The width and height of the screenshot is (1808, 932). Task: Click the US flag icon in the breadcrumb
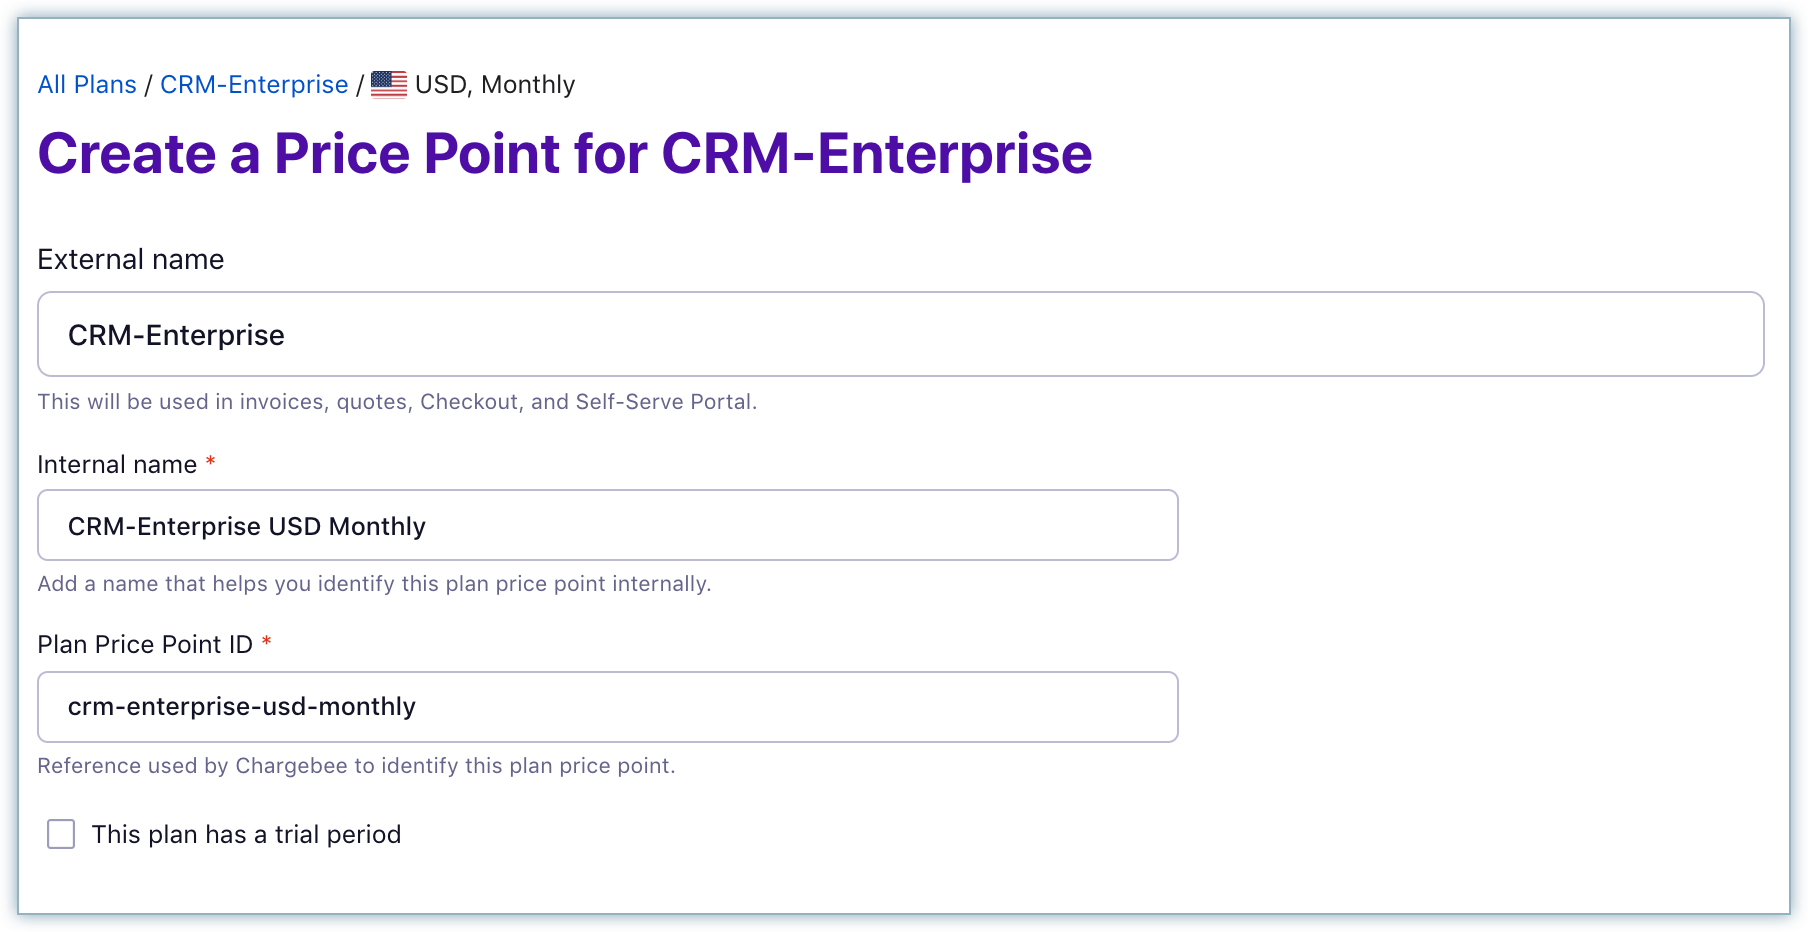coord(389,85)
